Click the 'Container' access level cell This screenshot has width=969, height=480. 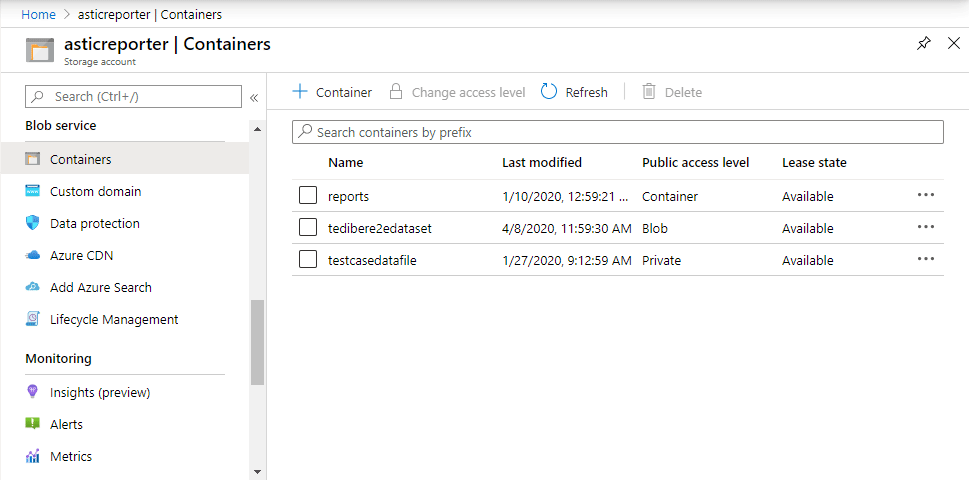(670, 196)
